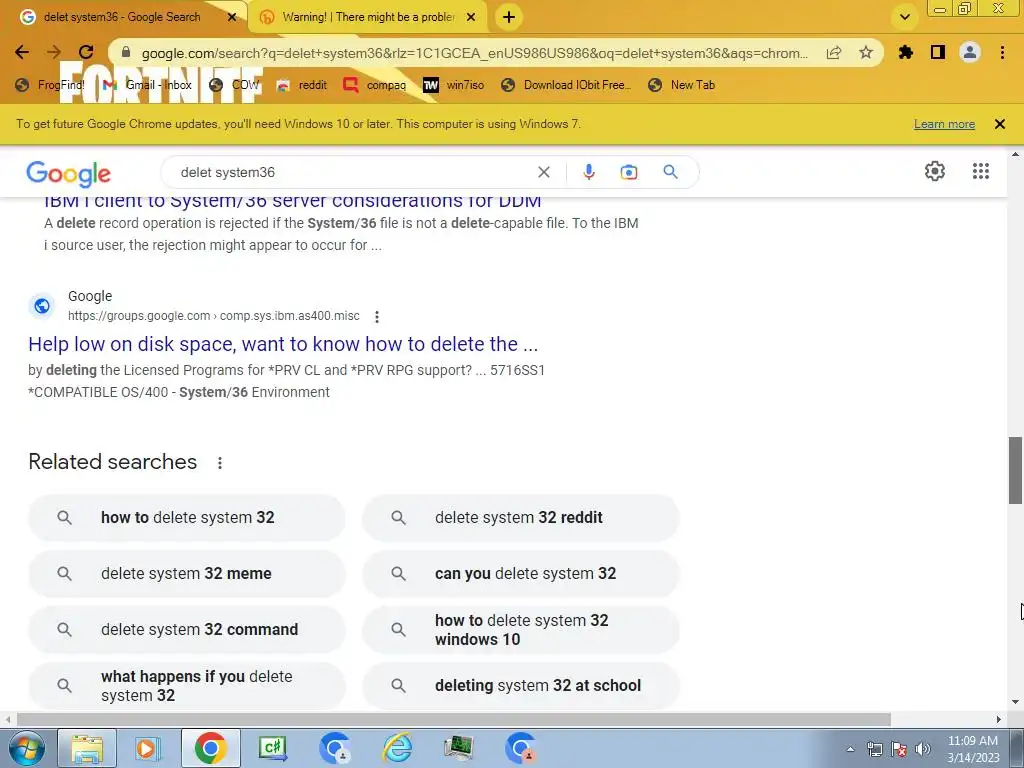Go to the Google logo homepage
The image size is (1024, 768).
69,174
